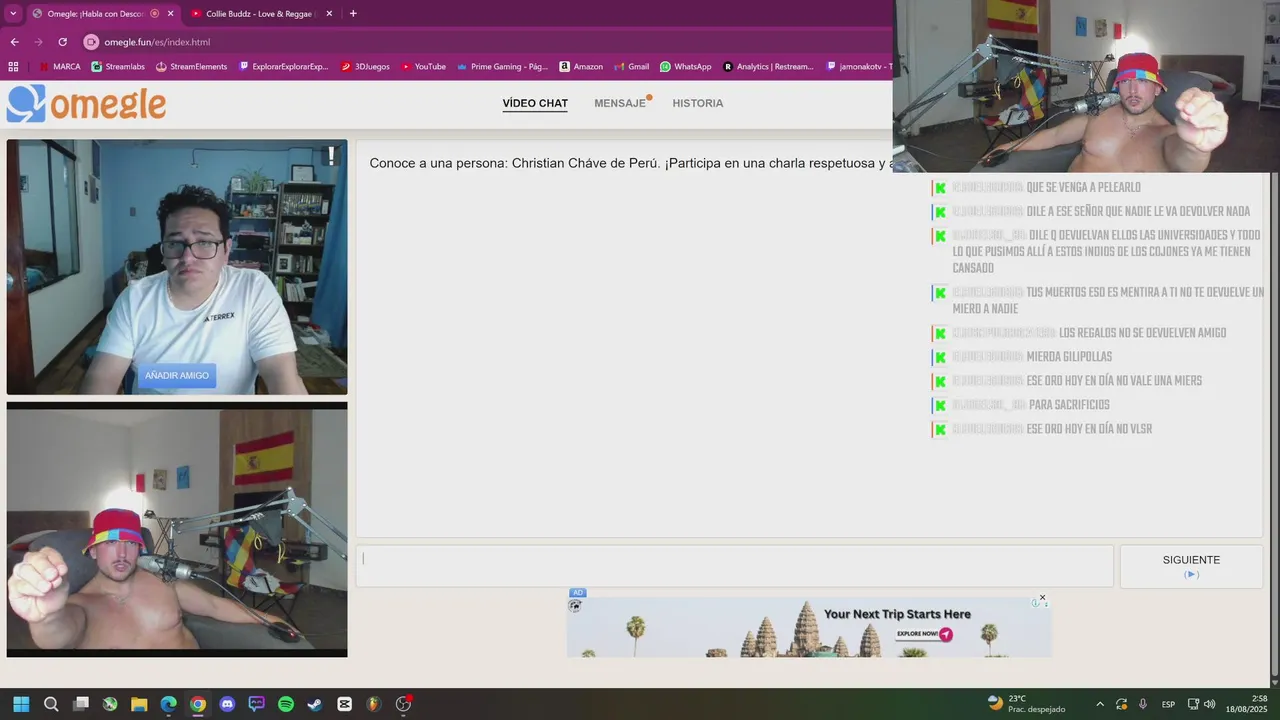The width and height of the screenshot is (1280, 720).
Task: Open a new browser tab
Action: point(353,14)
